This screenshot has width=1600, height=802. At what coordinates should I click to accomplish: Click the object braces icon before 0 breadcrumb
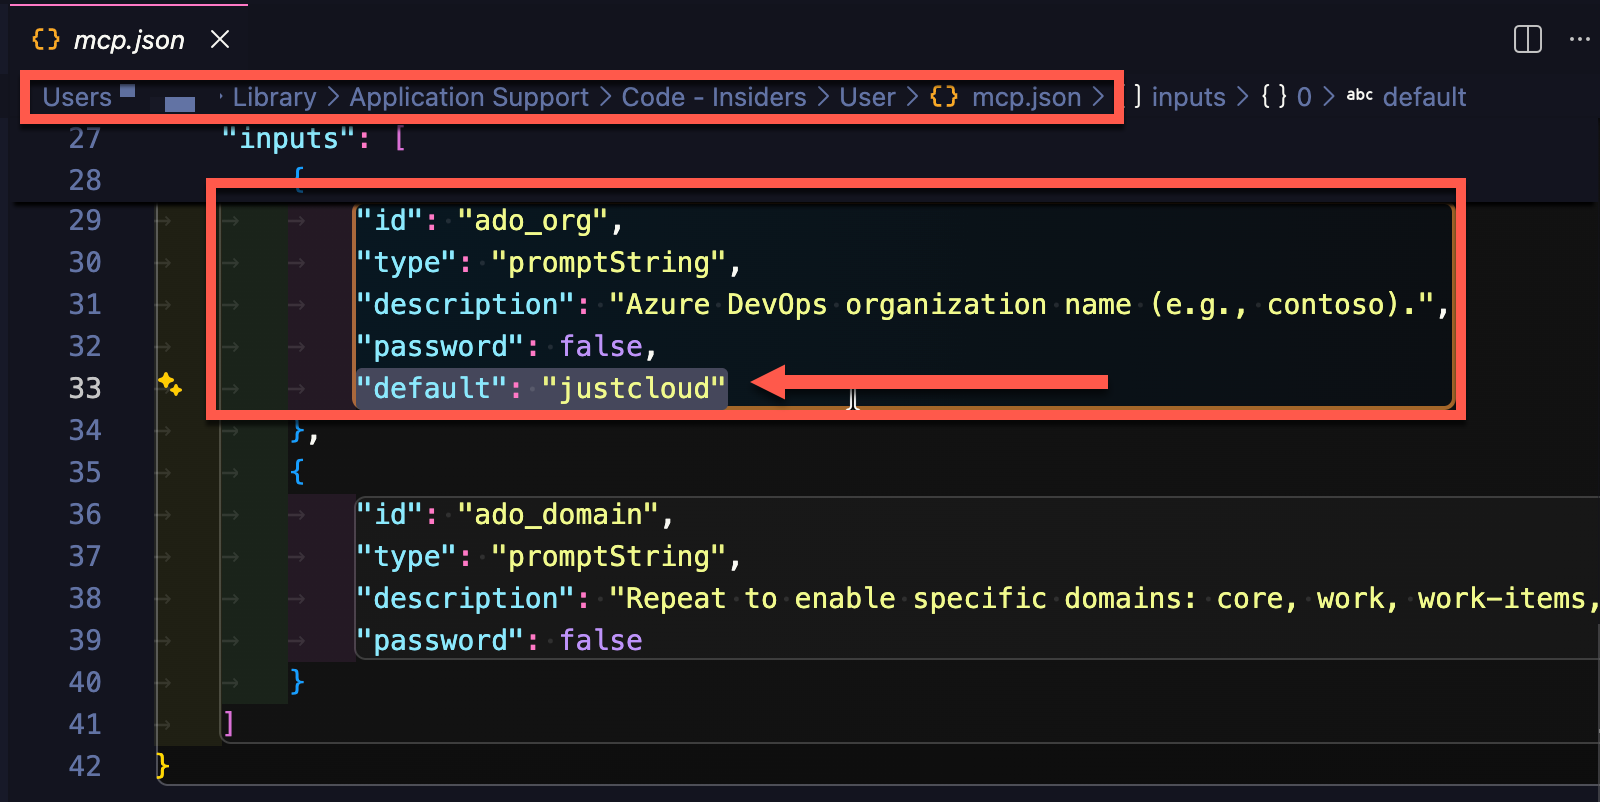tap(1274, 97)
